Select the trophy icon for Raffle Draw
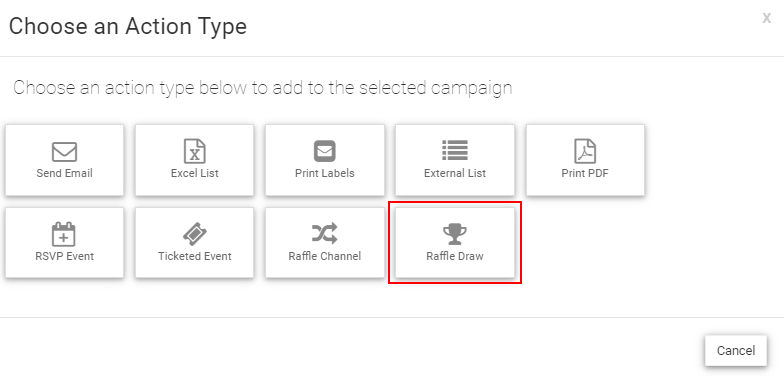The width and height of the screenshot is (784, 376). pyautogui.click(x=454, y=234)
